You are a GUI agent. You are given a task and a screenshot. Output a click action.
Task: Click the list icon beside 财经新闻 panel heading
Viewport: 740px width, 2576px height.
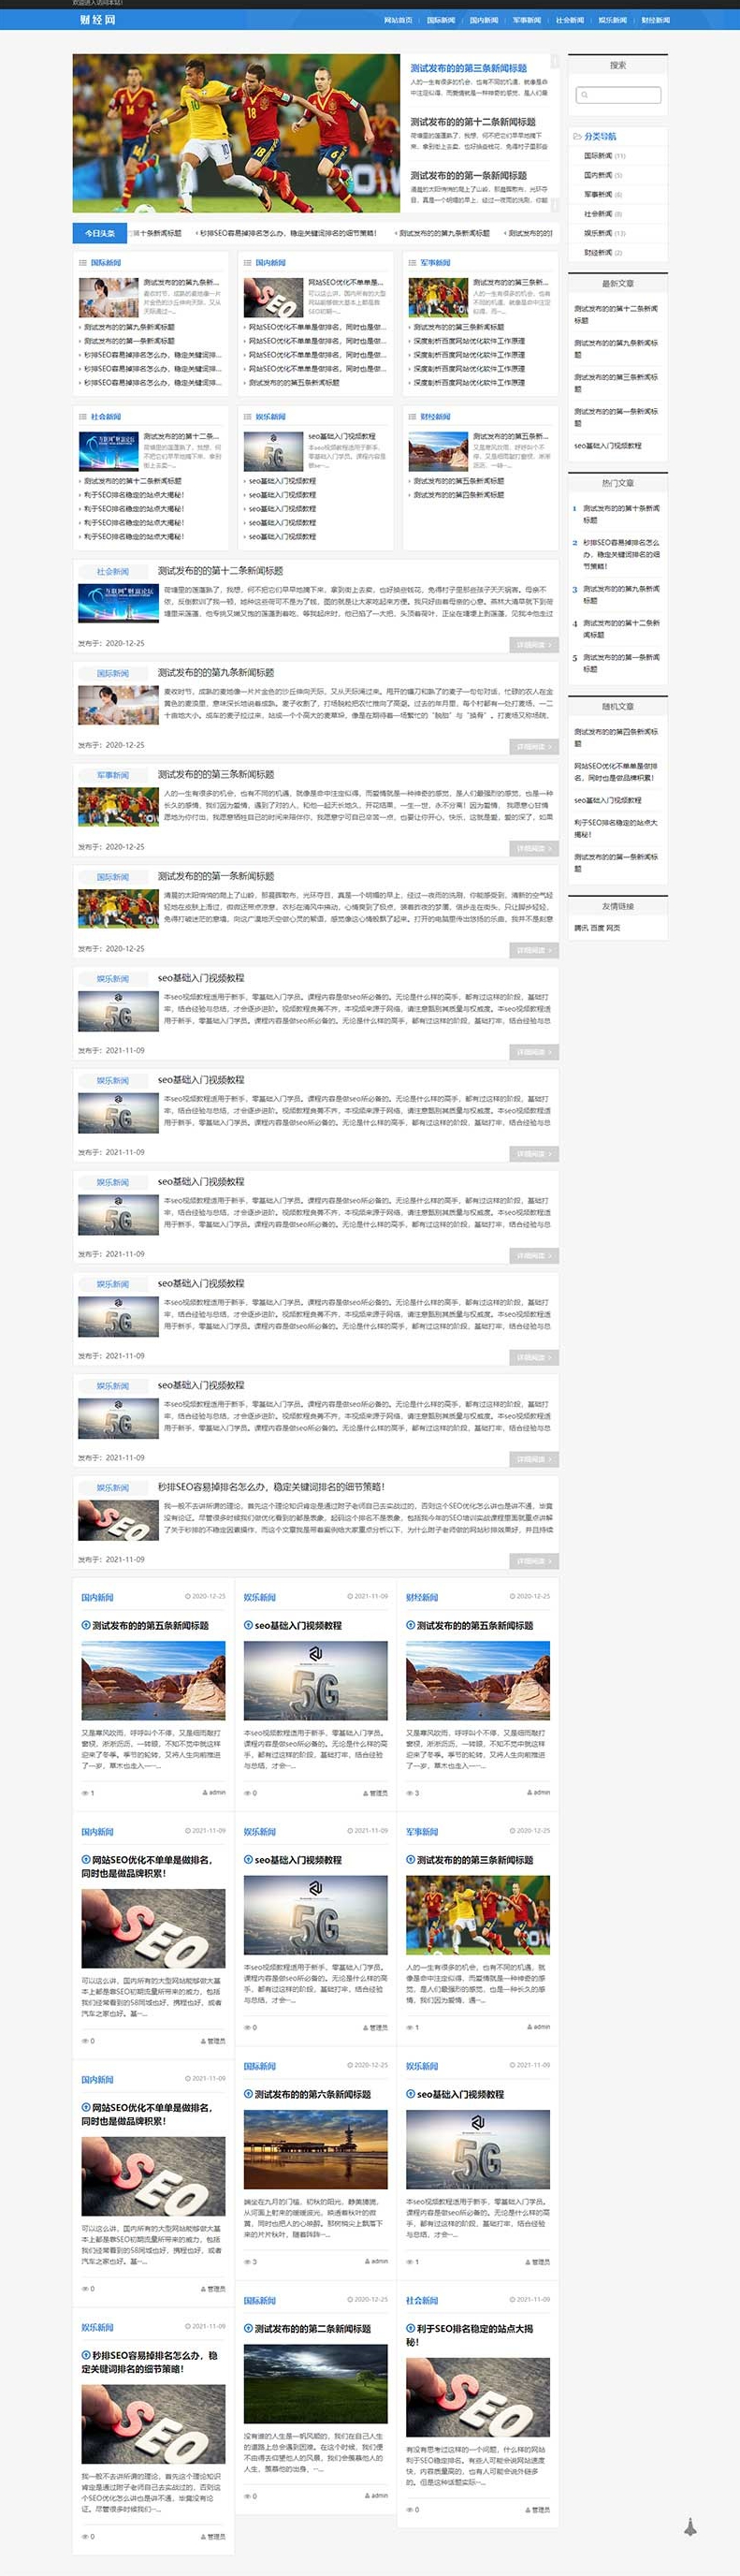coord(413,417)
